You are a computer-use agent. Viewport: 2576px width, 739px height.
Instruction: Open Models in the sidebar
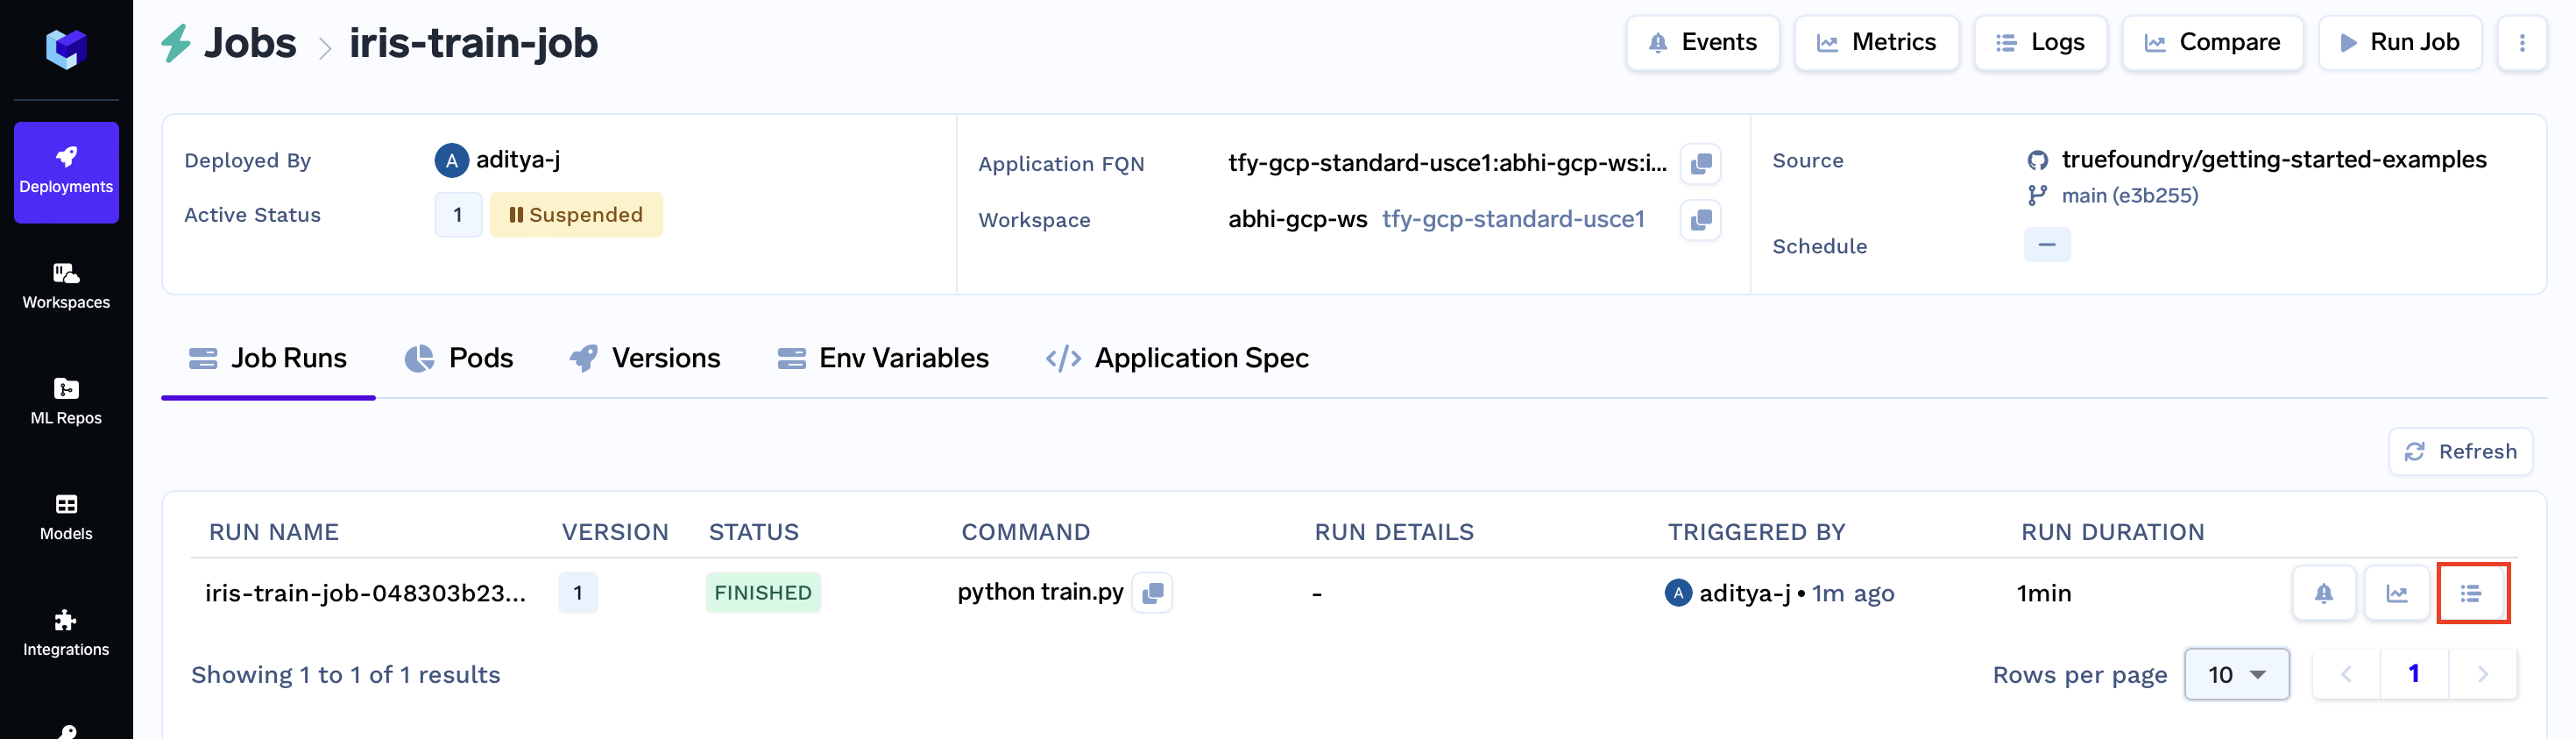(x=66, y=517)
